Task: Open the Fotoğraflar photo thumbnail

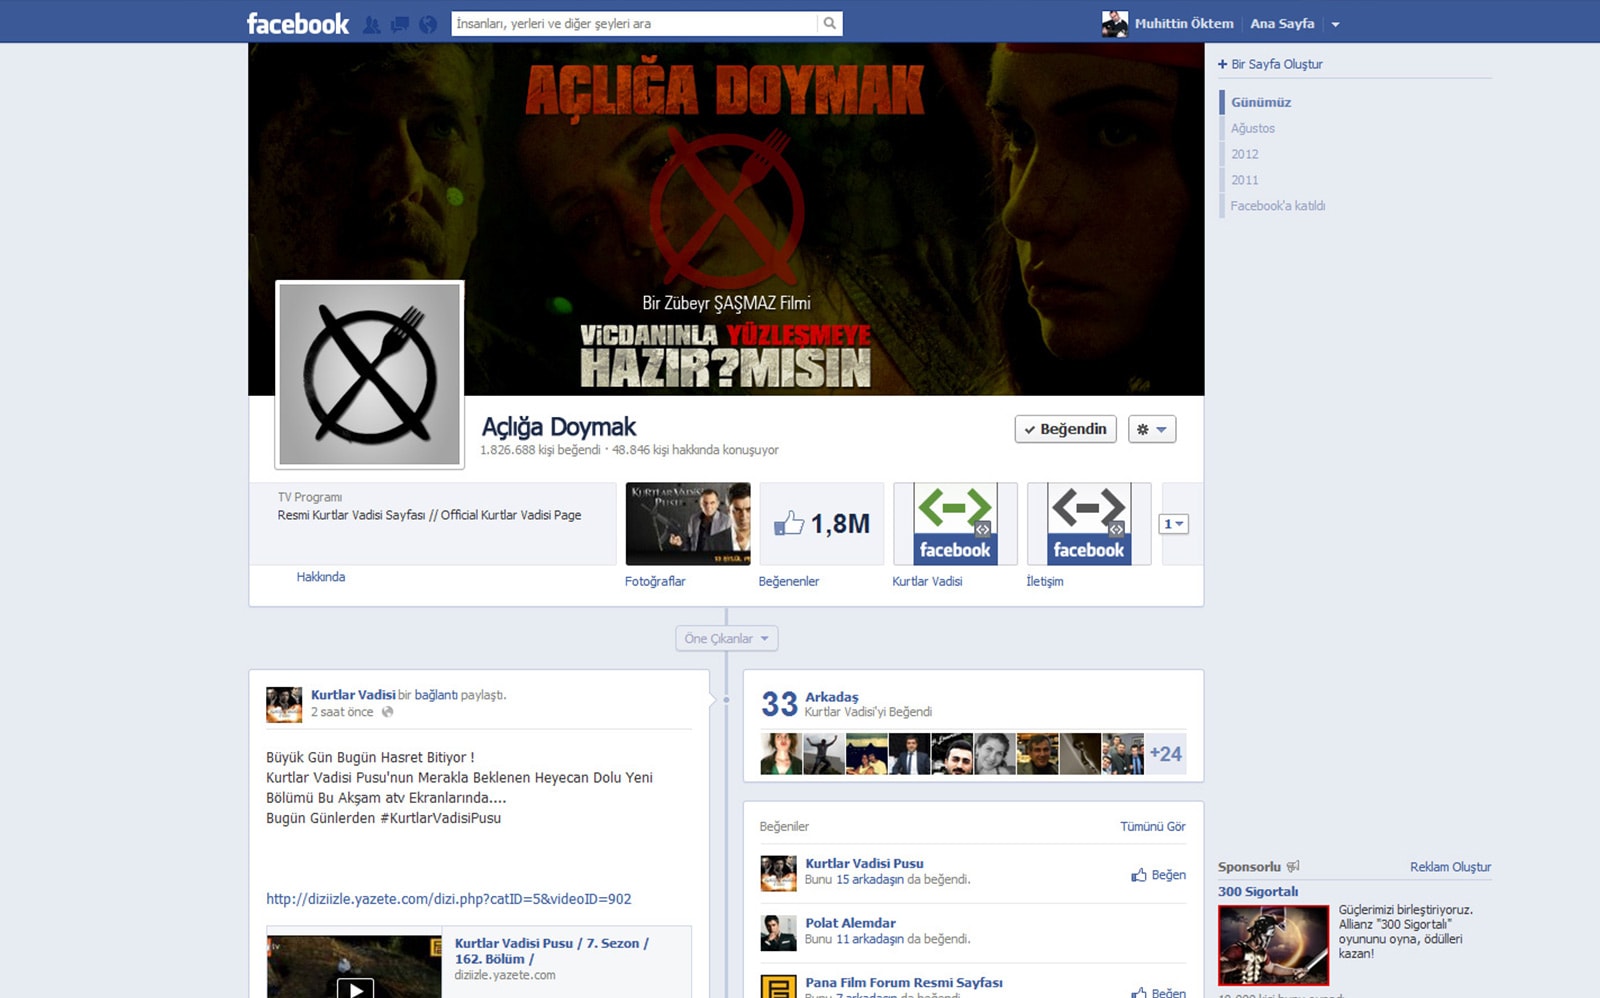Action: pyautogui.click(x=688, y=524)
